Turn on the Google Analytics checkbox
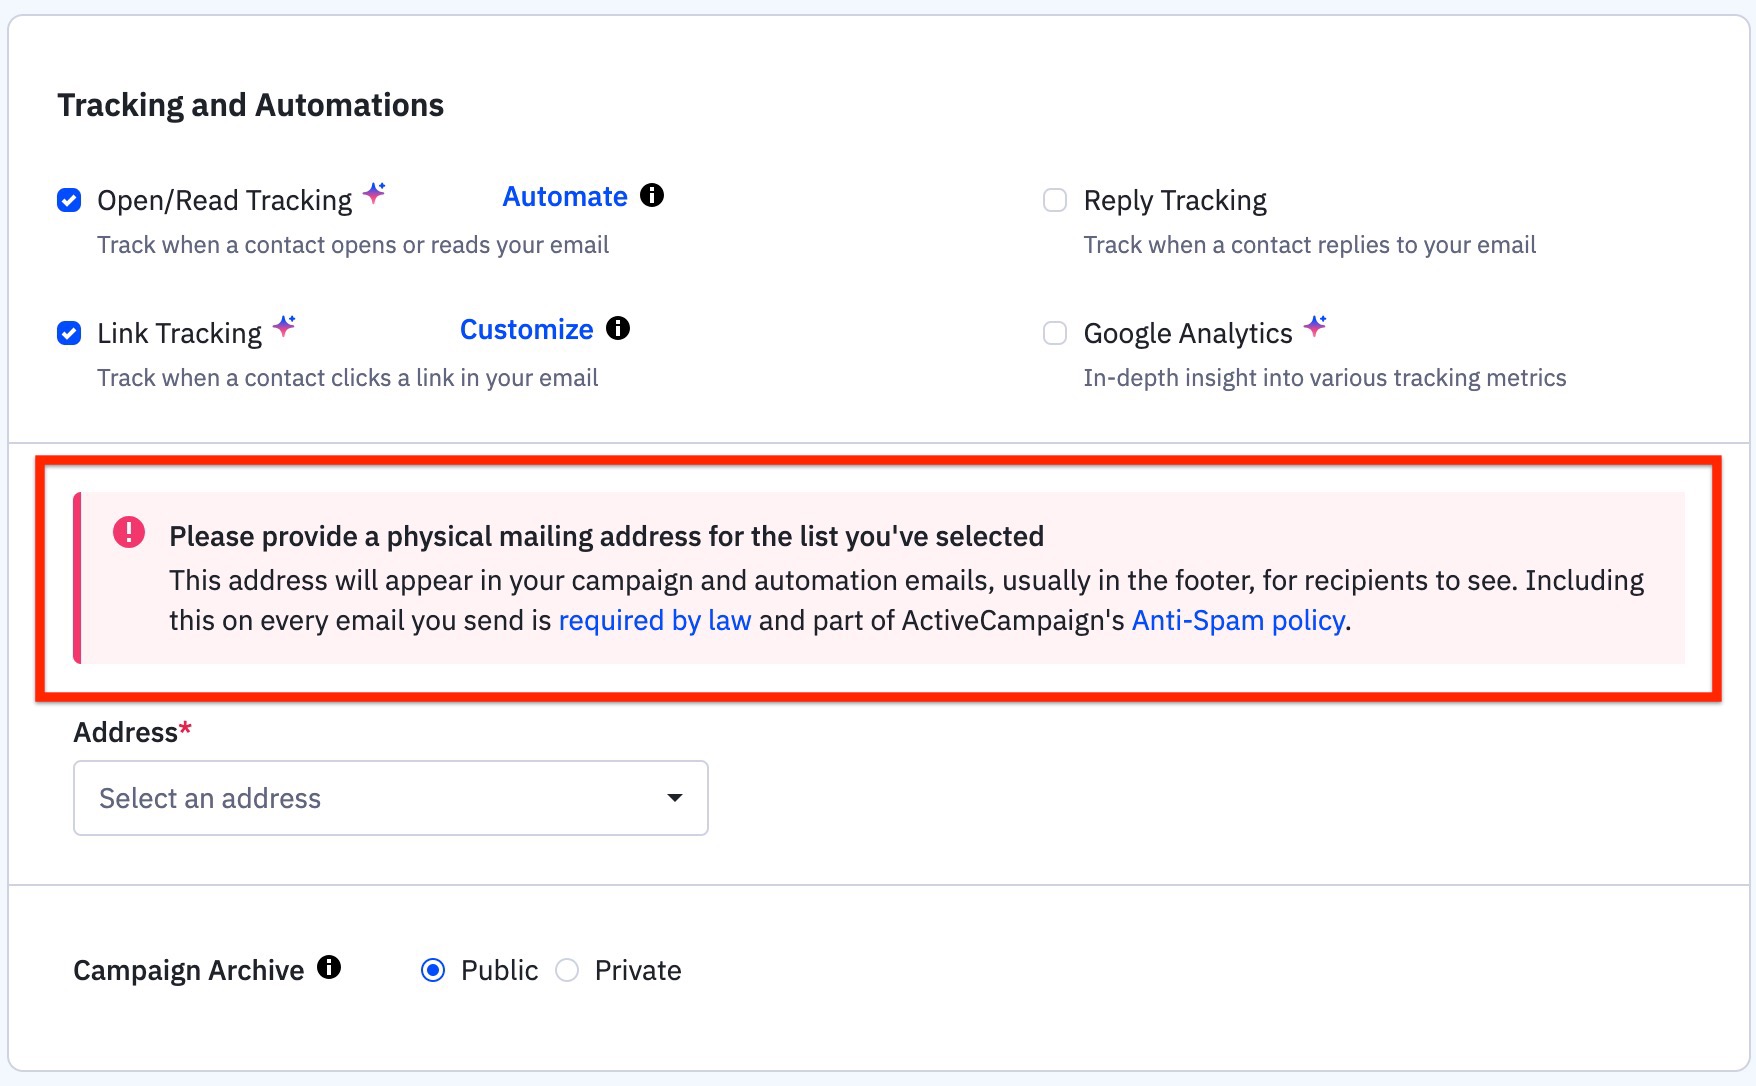1756x1086 pixels. 1055,333
